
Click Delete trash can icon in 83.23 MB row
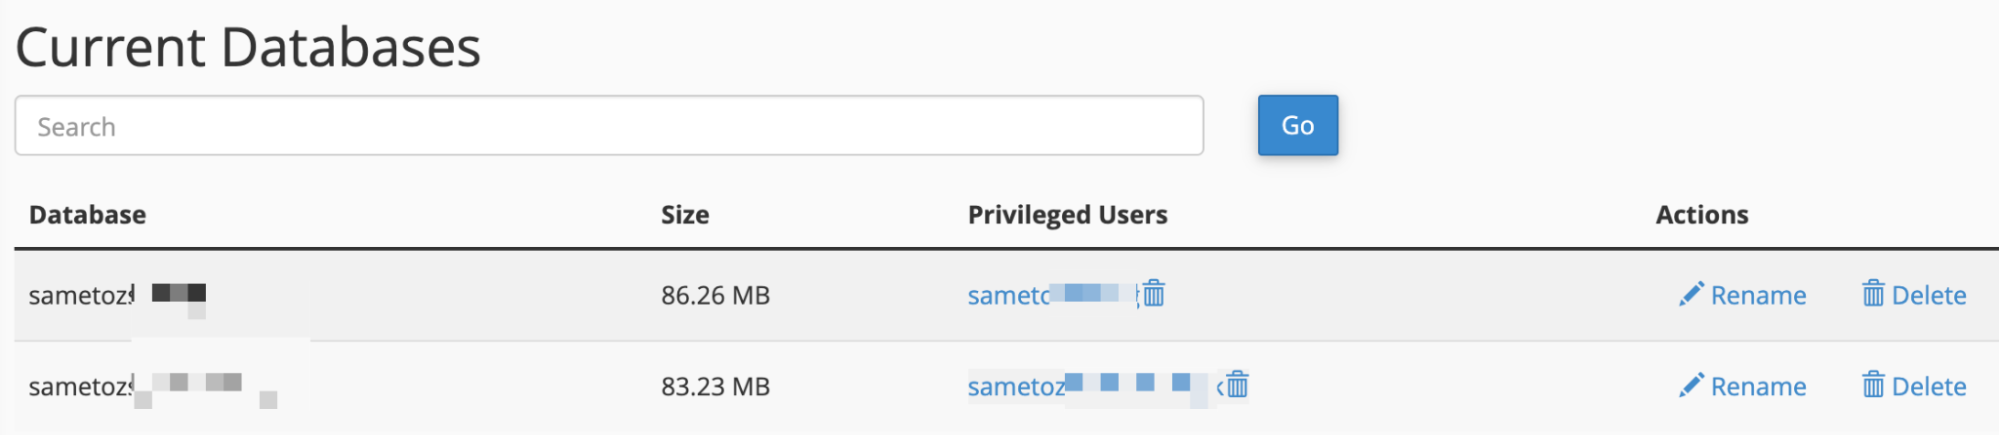click(1873, 385)
